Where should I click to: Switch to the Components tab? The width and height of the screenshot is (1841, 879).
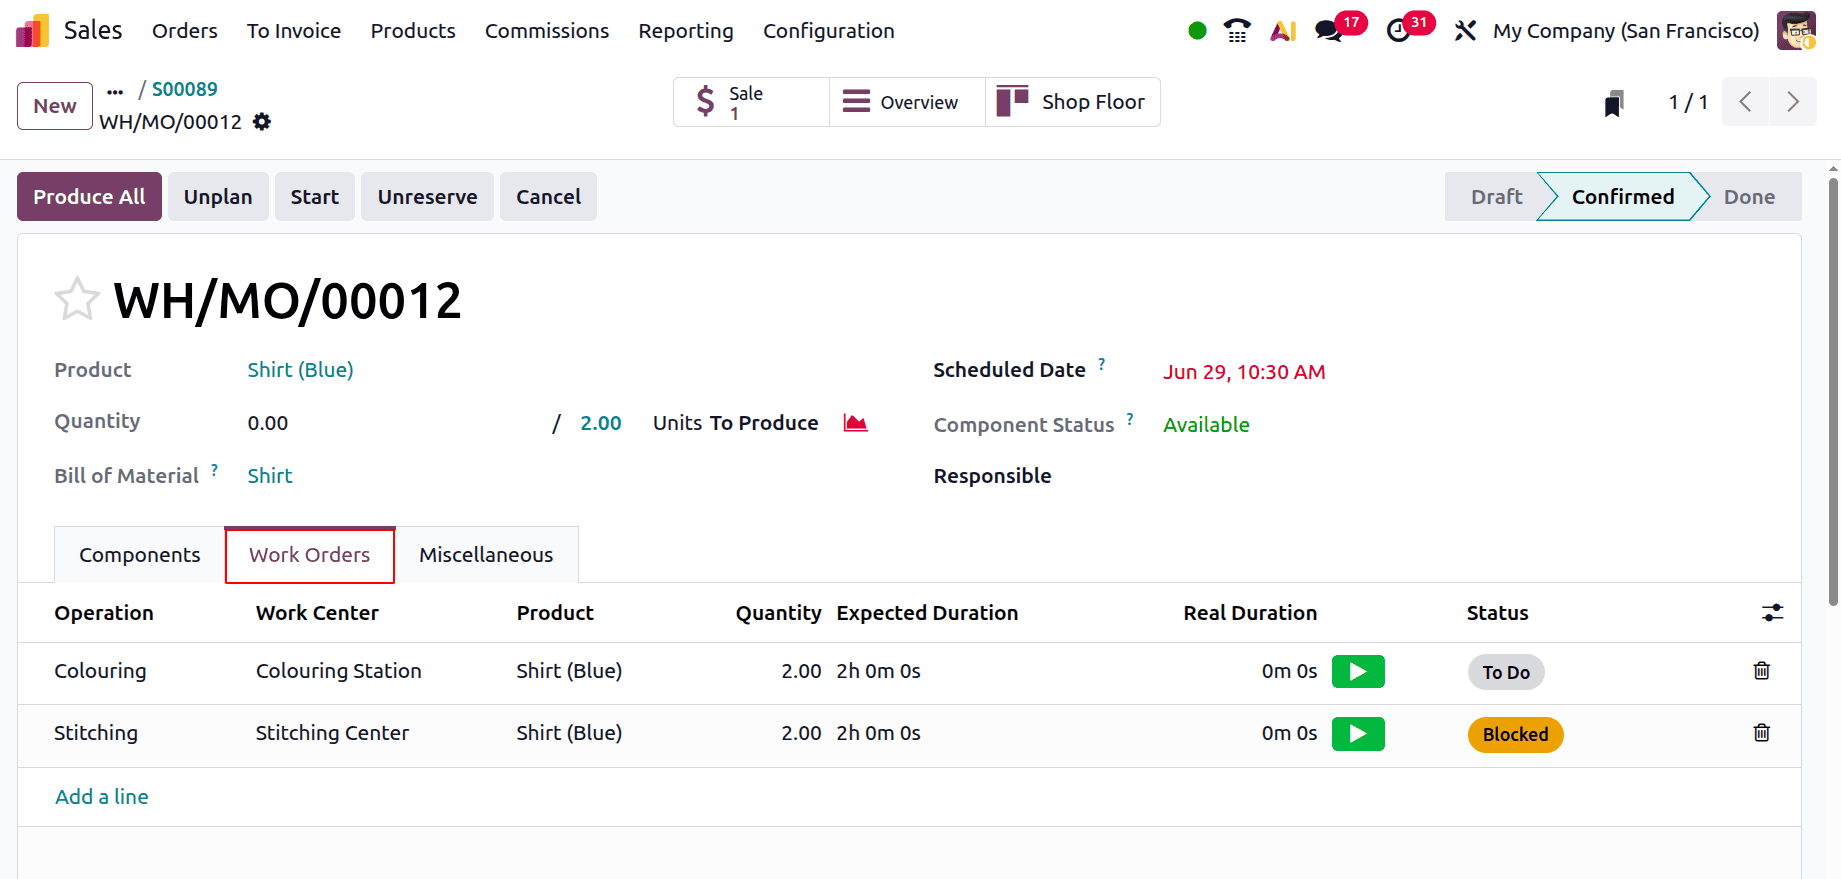click(140, 555)
